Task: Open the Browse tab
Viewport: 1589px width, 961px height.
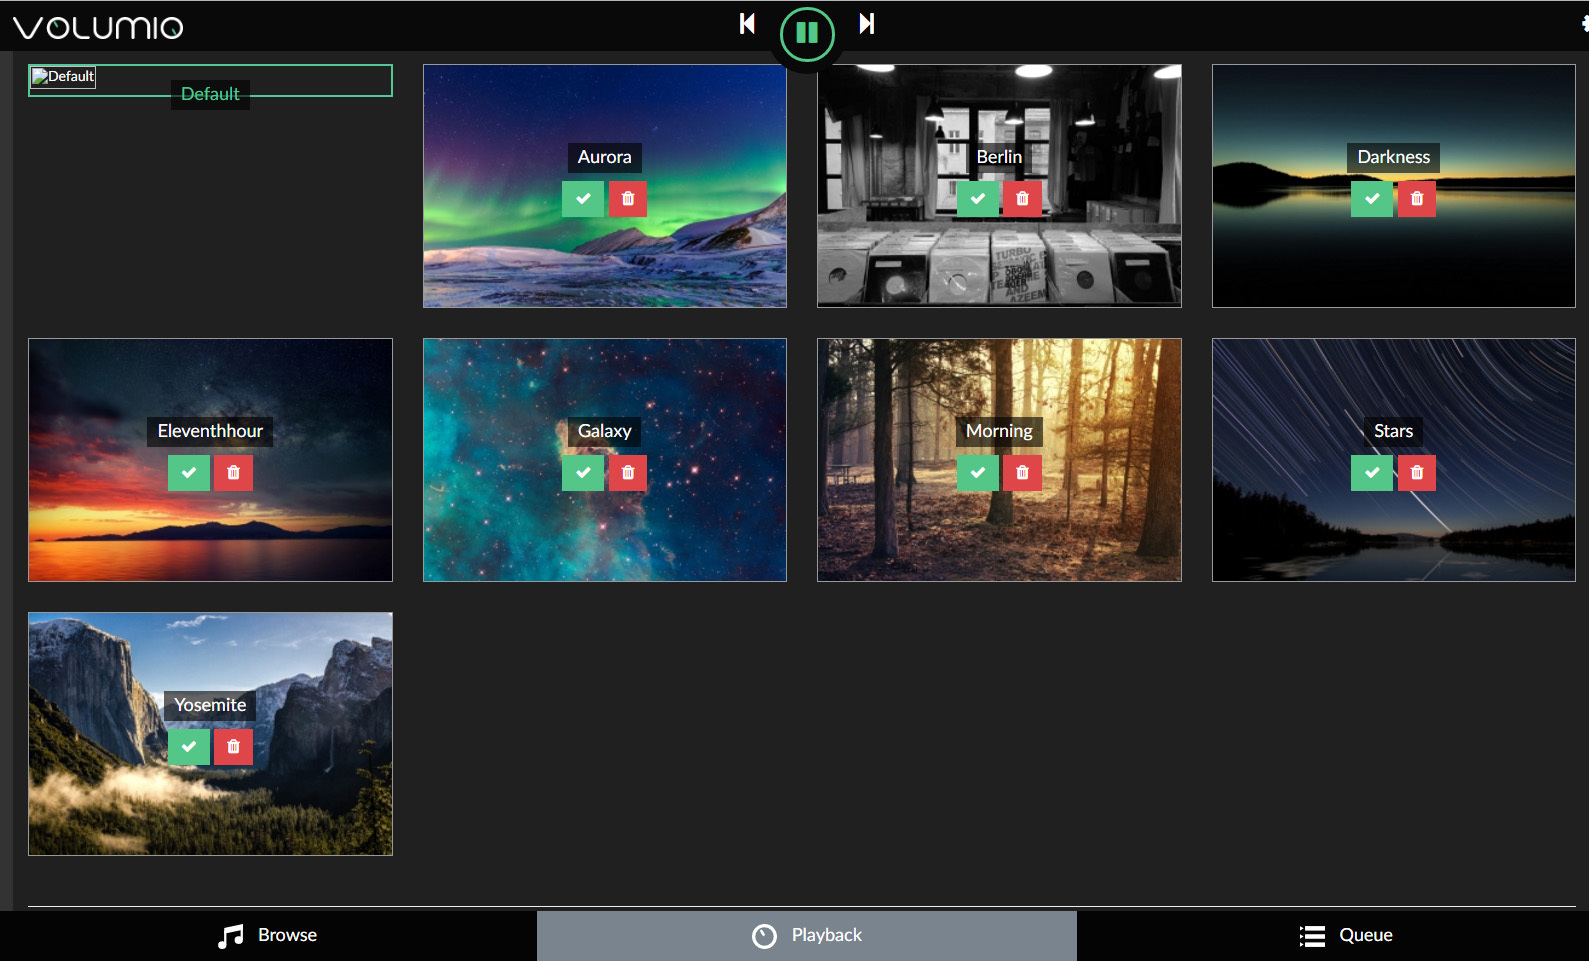Action: coord(268,936)
